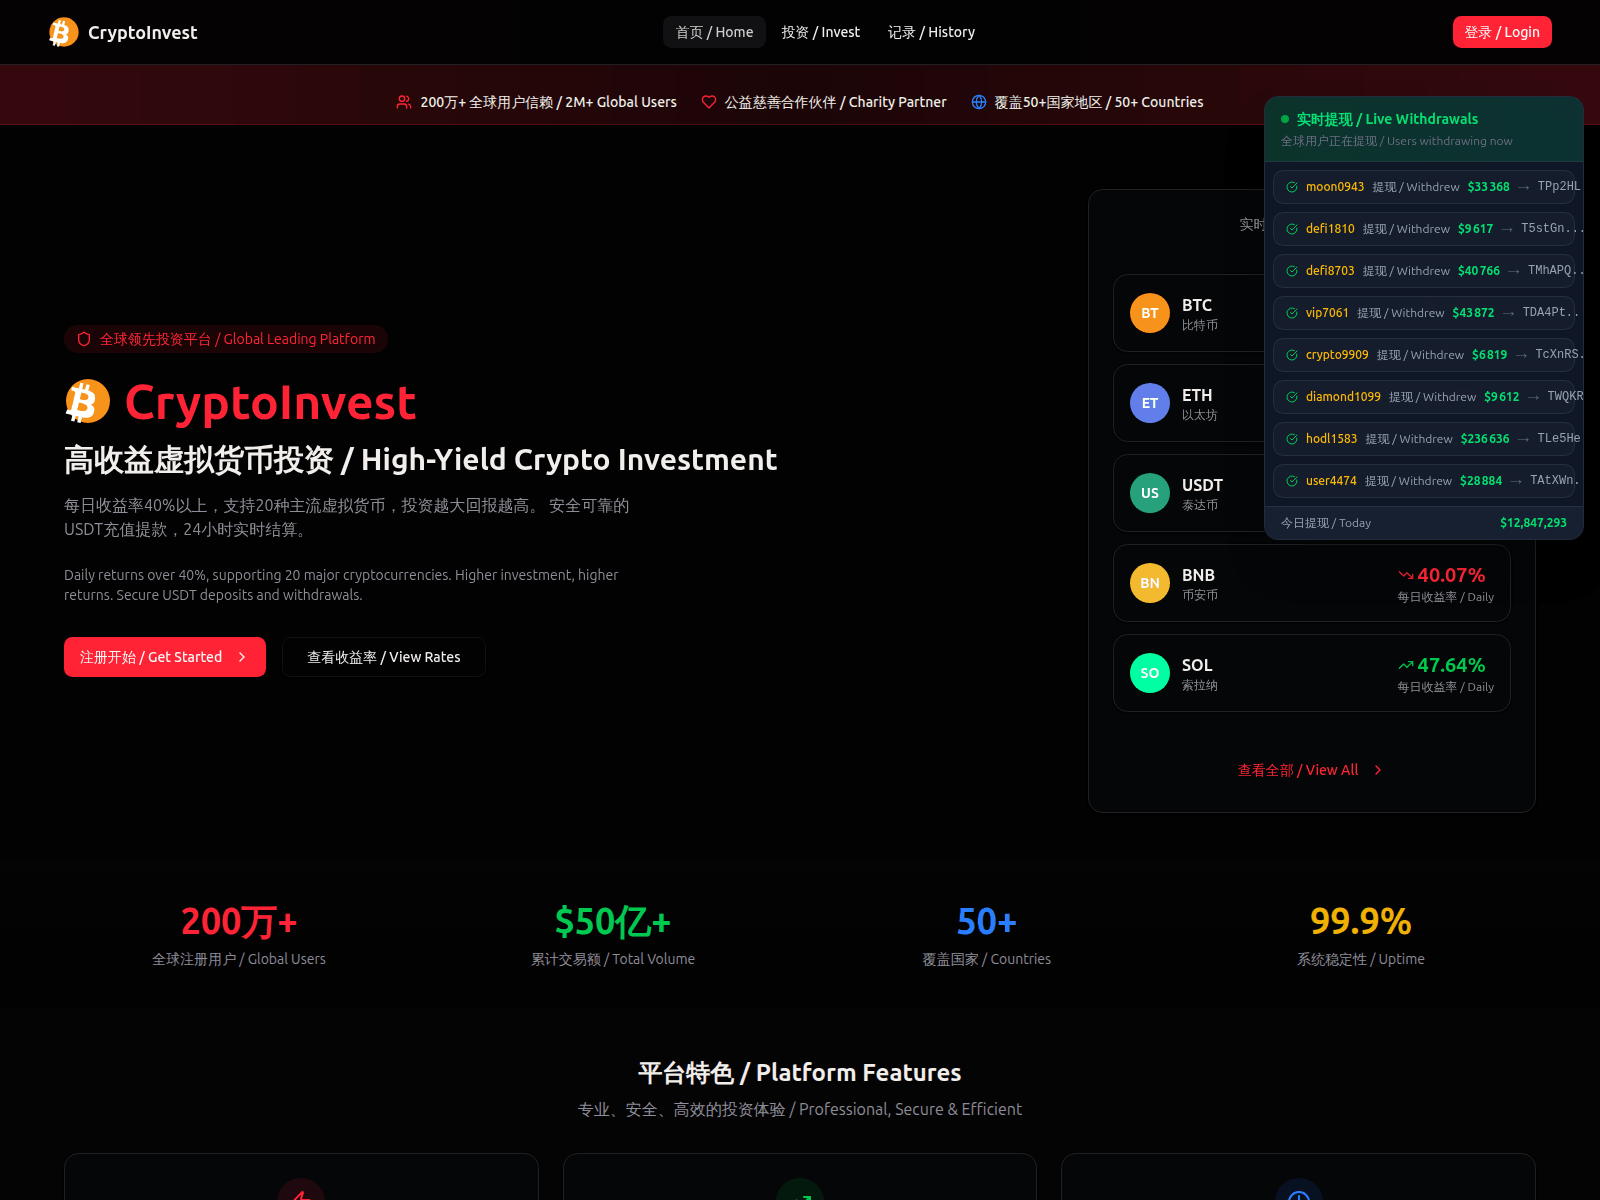Open the Invest navigation item
This screenshot has height=1200, width=1600.
pos(820,31)
